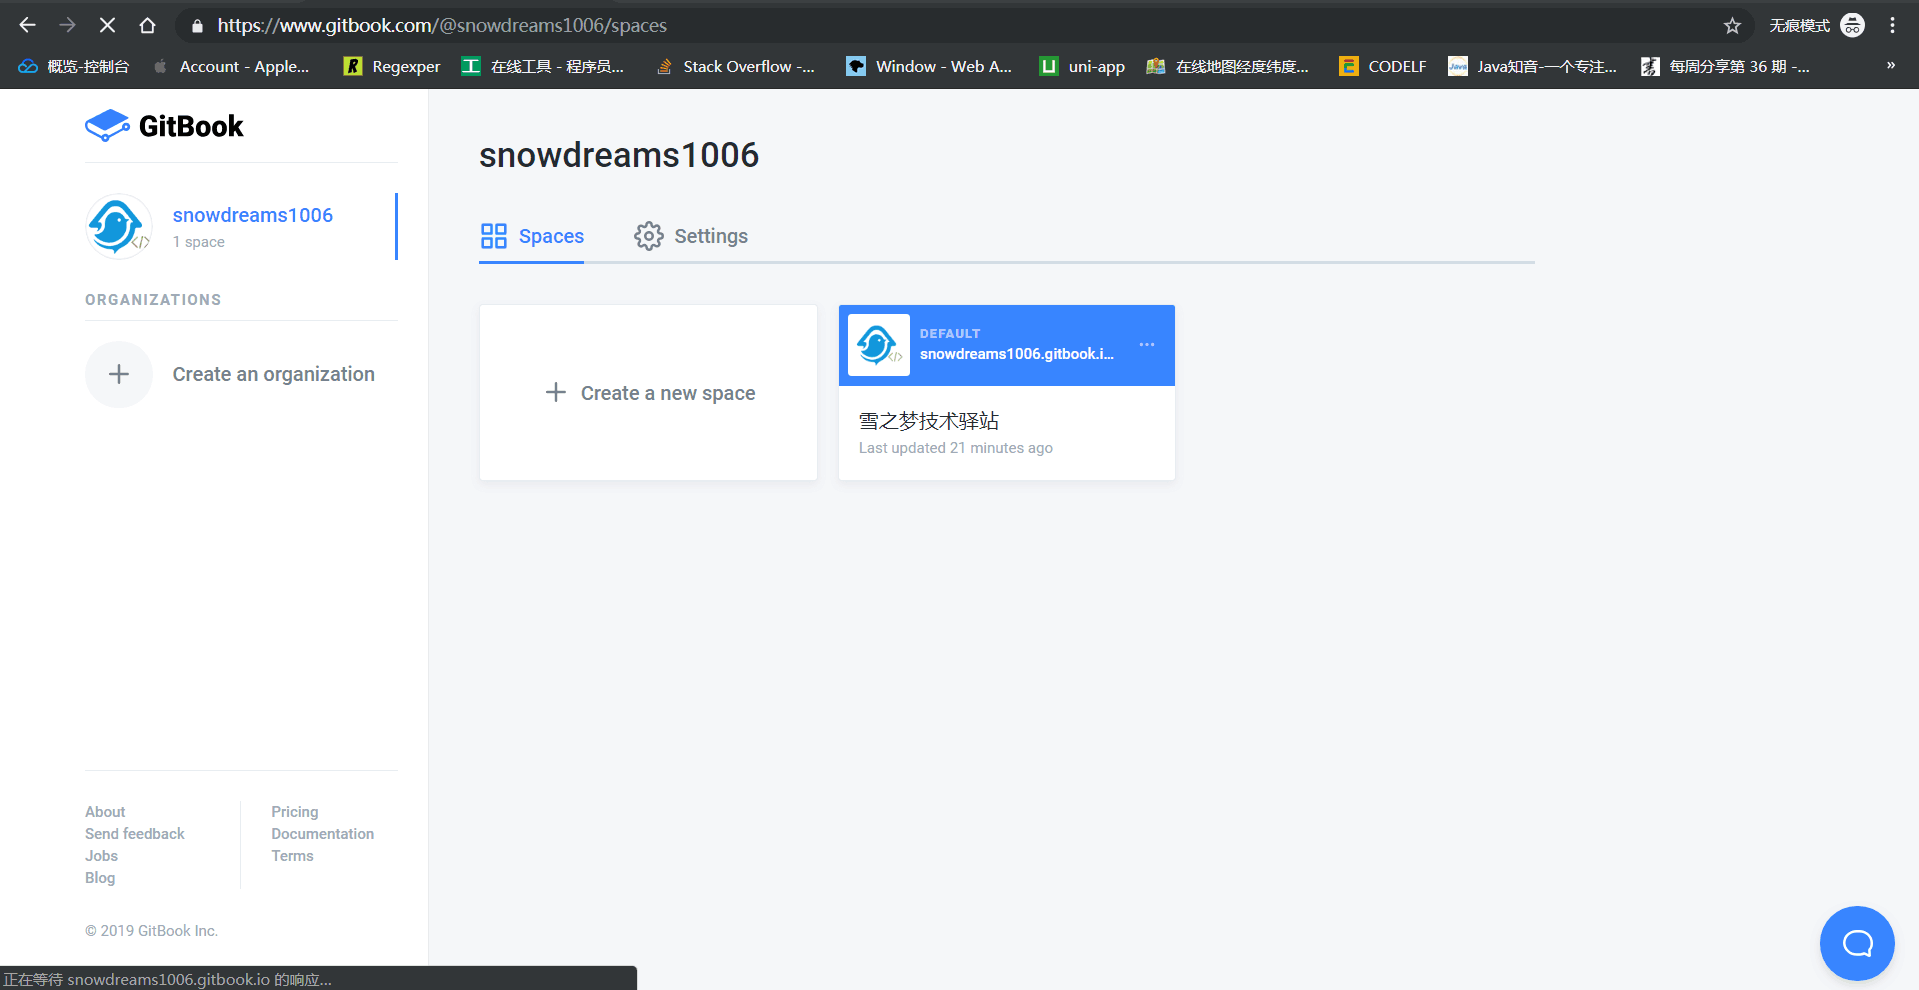Open the space options menu with three dots

[1146, 345]
